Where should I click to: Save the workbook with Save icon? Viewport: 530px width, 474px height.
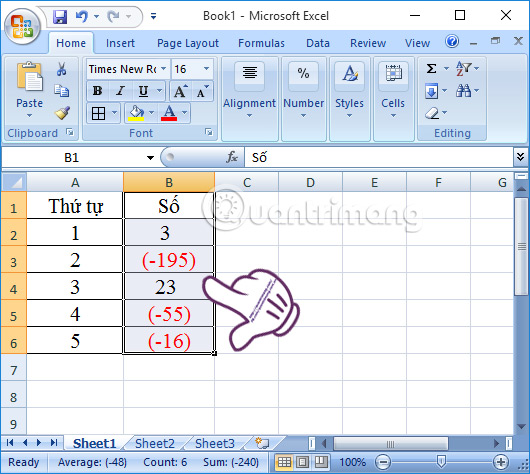tap(60, 17)
